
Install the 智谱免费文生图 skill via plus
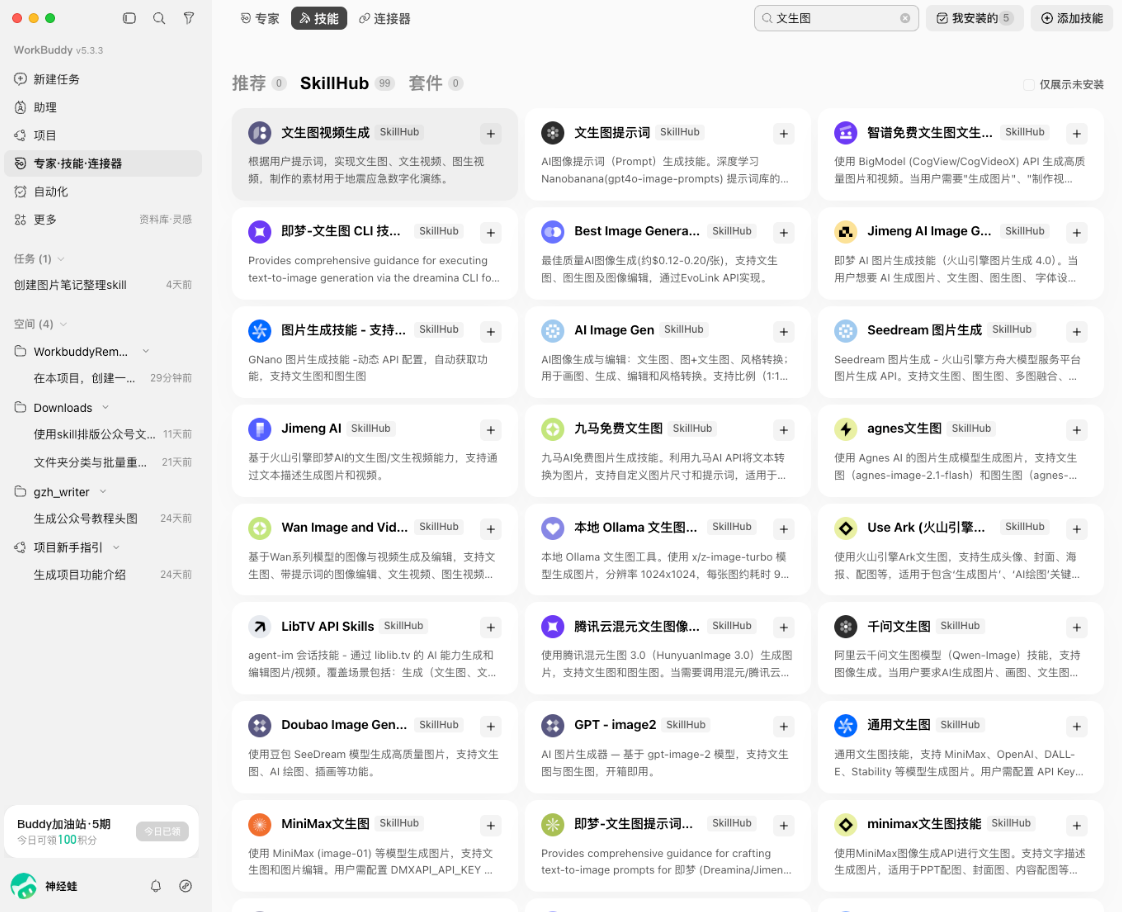click(1076, 134)
